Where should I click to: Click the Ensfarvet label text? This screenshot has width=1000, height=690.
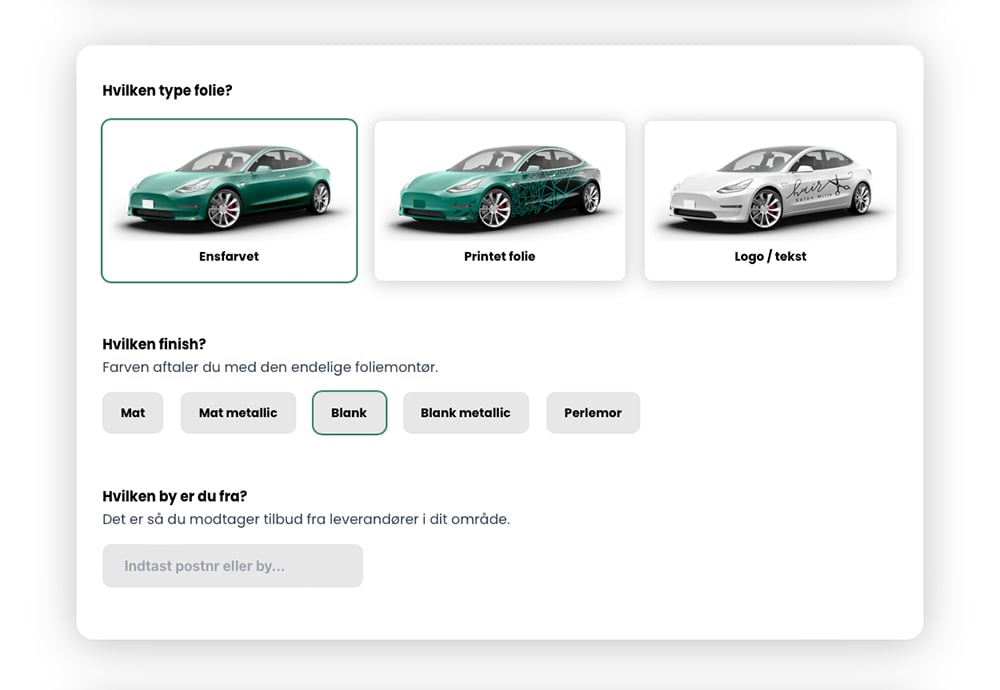(x=229, y=257)
